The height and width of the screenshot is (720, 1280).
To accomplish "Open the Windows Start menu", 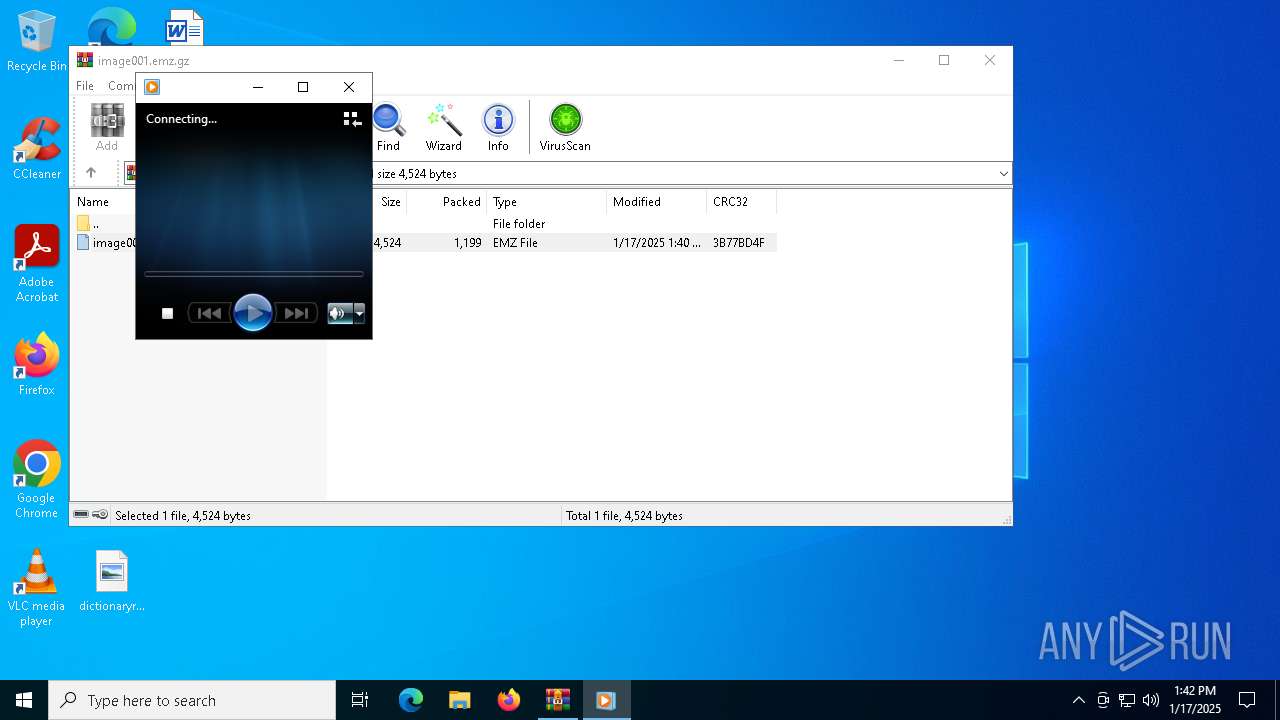I will 24,700.
